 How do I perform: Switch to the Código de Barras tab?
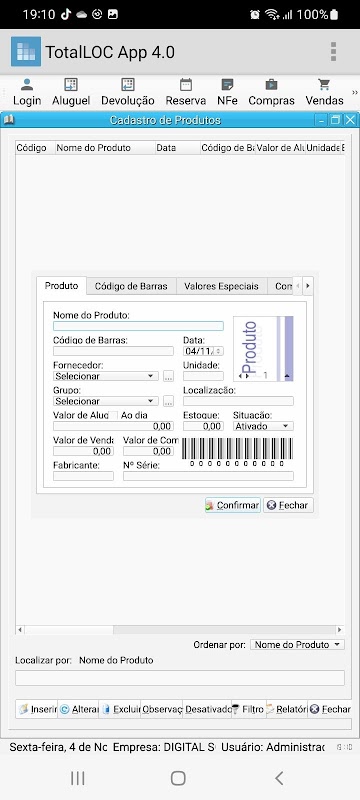131,286
